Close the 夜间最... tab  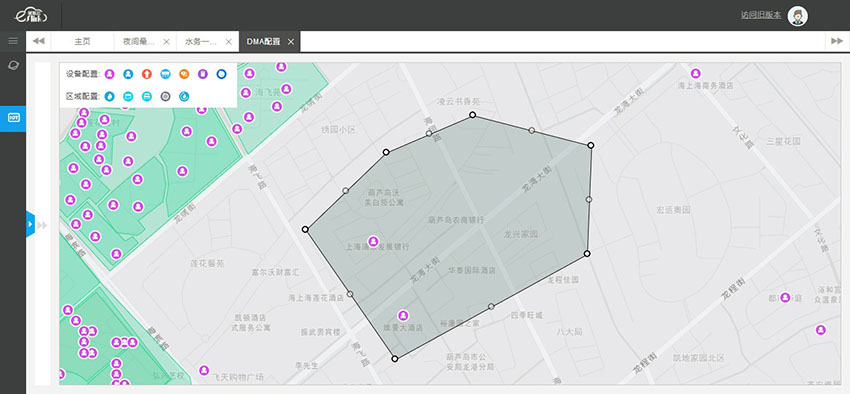[166, 42]
